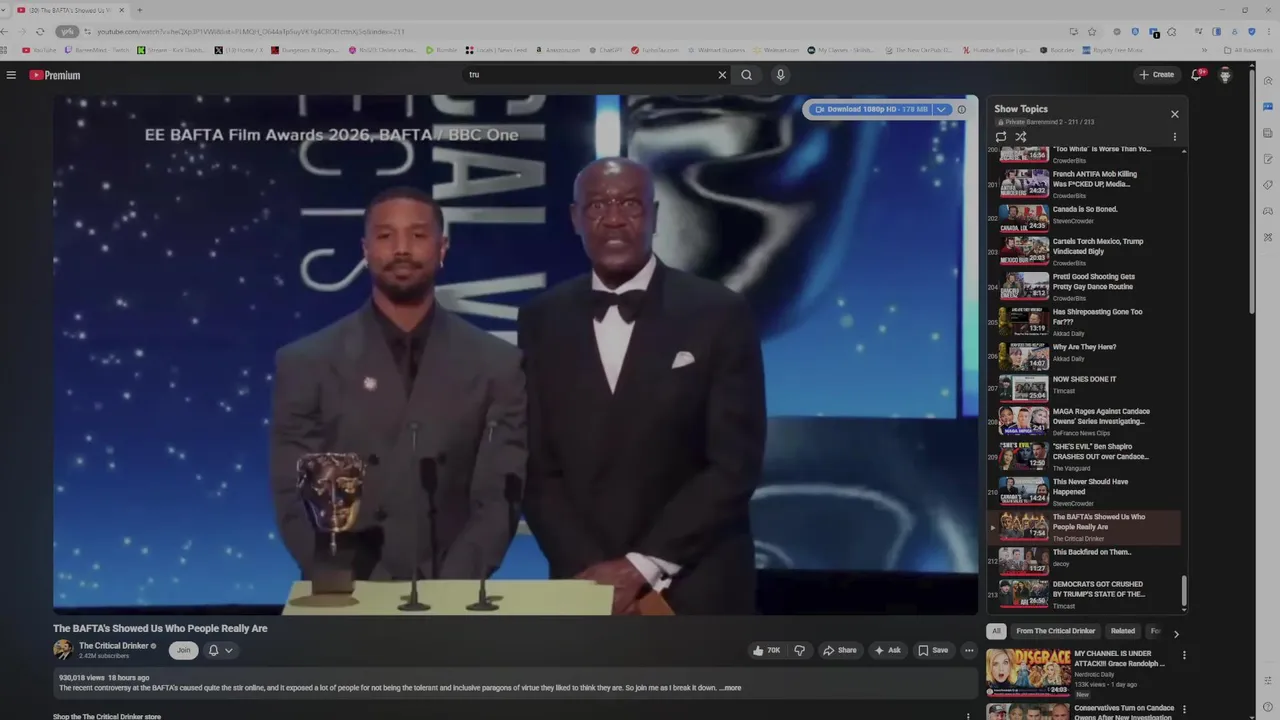Save the video to a playlist

pyautogui.click(x=933, y=650)
